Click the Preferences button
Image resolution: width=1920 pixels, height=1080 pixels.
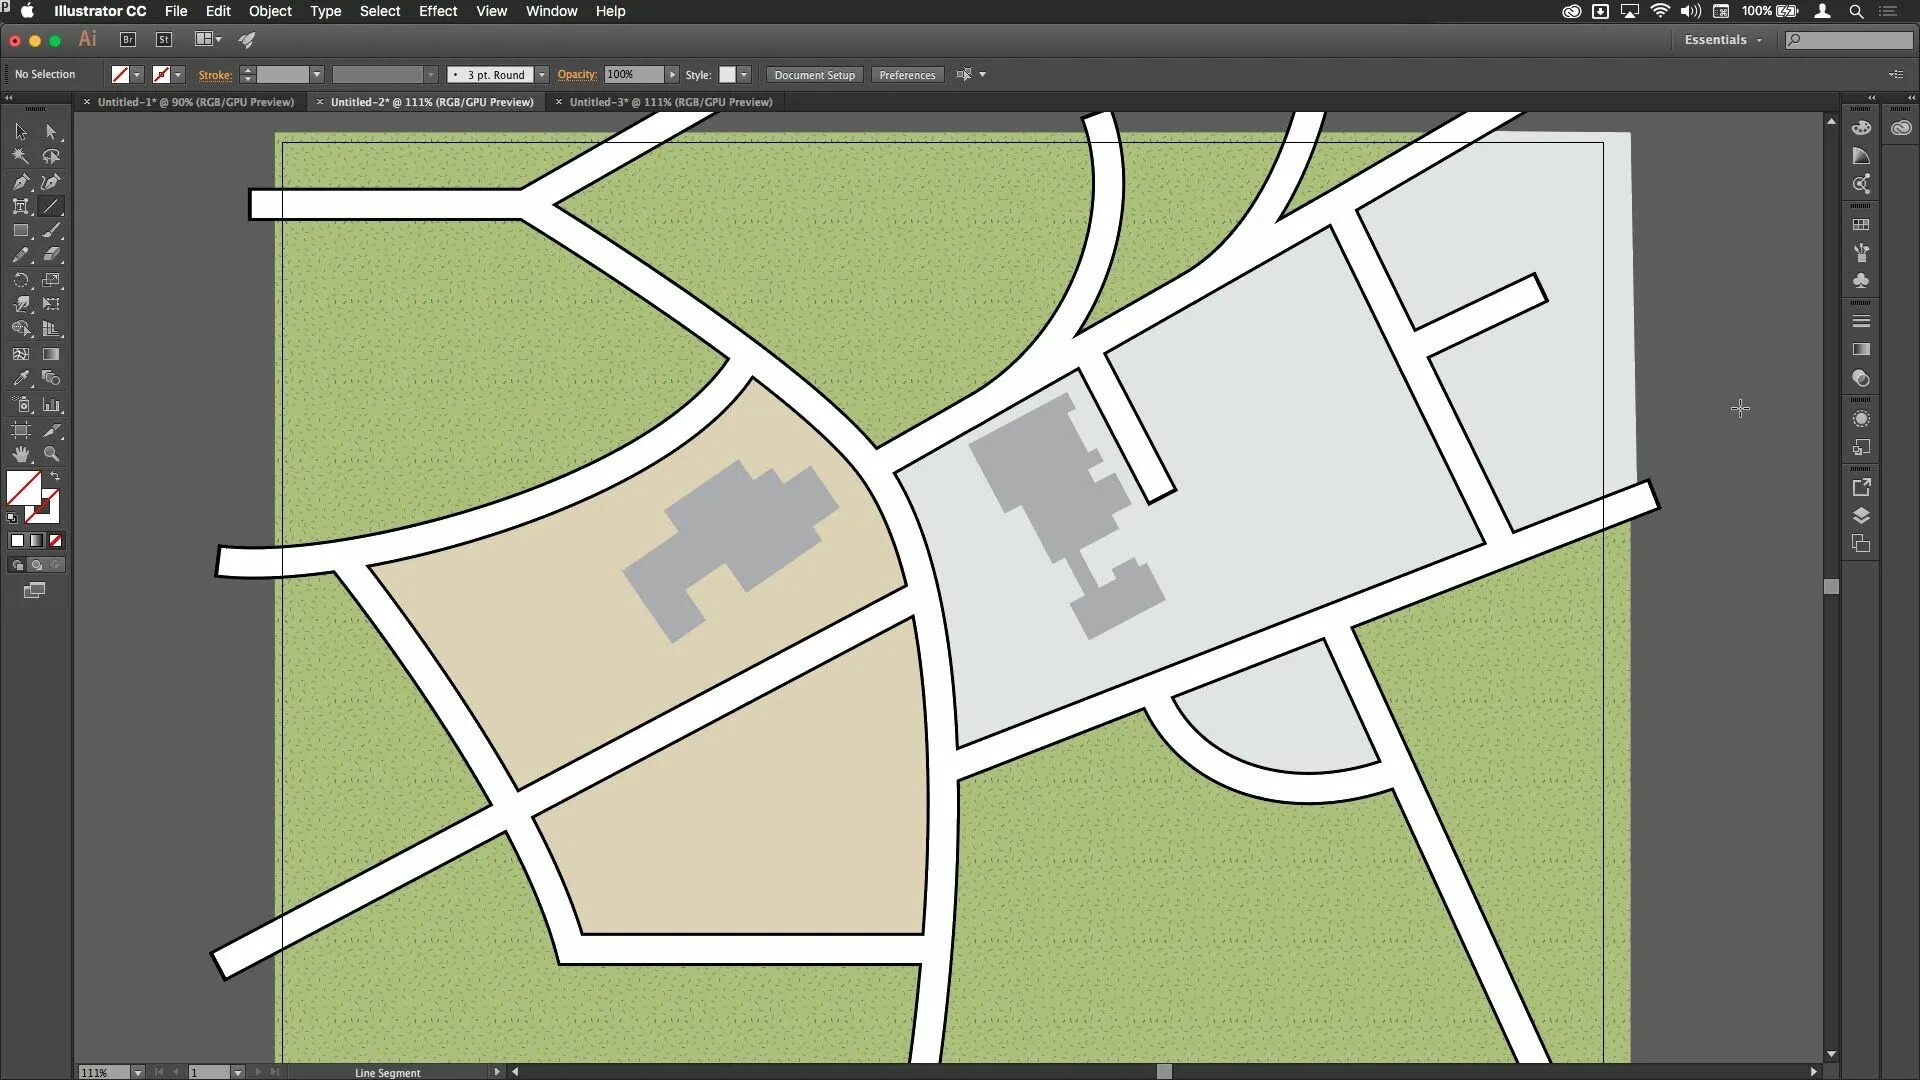pos(907,74)
